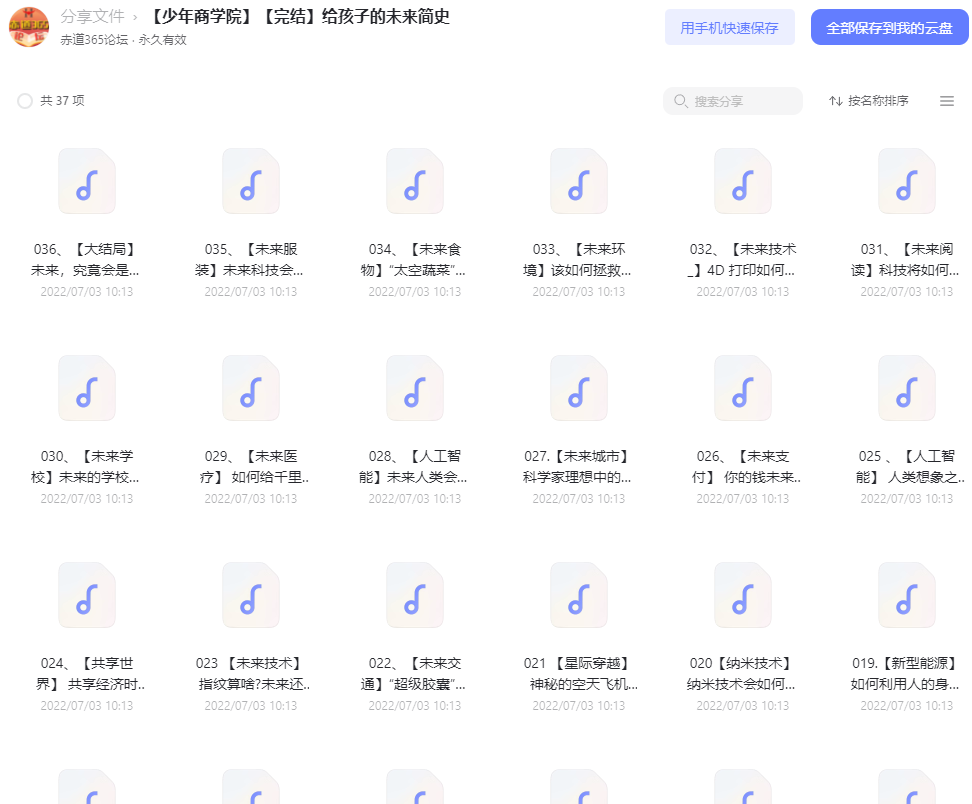Select file name 028、【人工智能】未来人类会...
This screenshot has height=804, width=972.
[413, 467]
